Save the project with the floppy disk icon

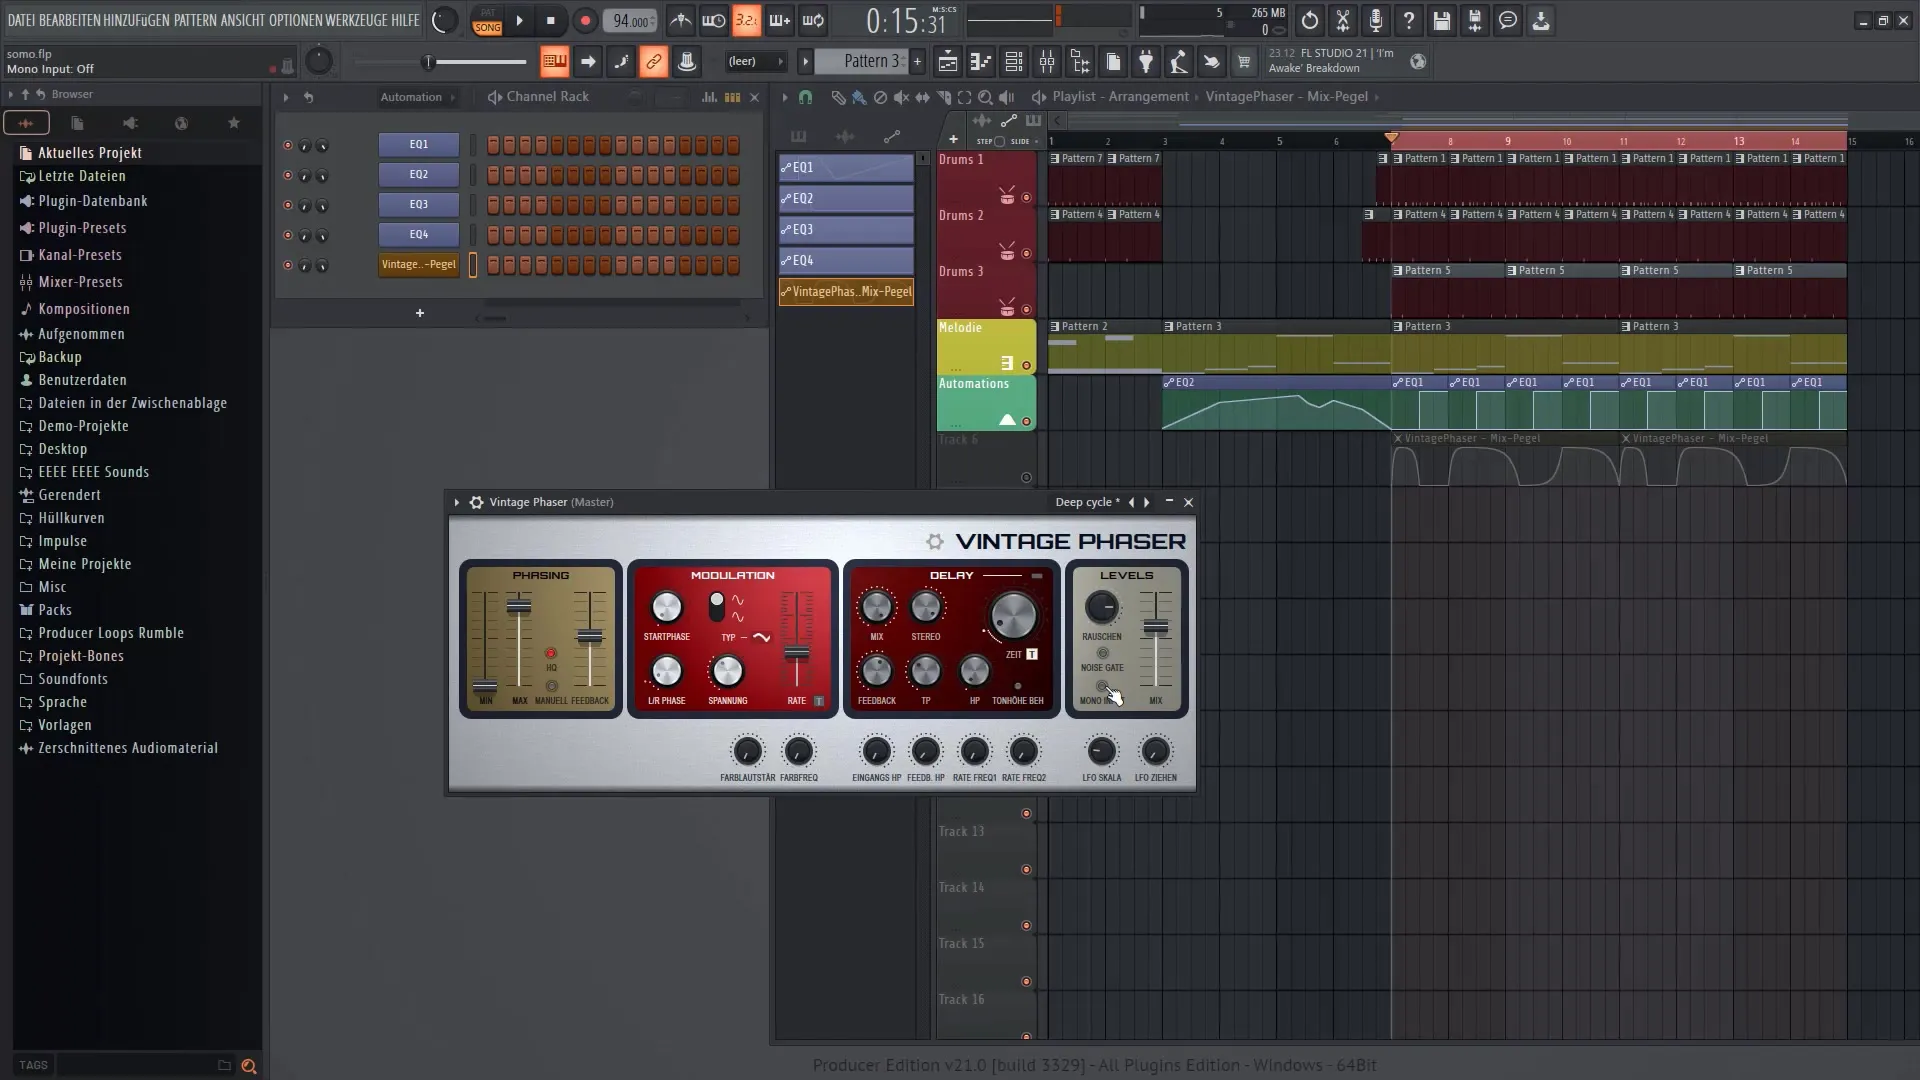[1442, 20]
